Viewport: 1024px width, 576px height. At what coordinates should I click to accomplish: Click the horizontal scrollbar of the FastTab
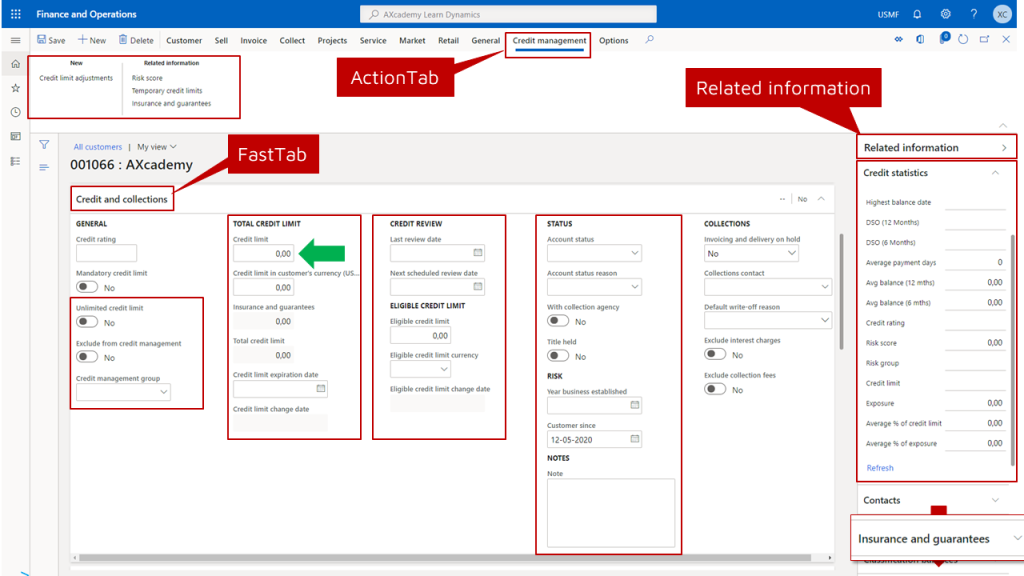click(x=444, y=558)
